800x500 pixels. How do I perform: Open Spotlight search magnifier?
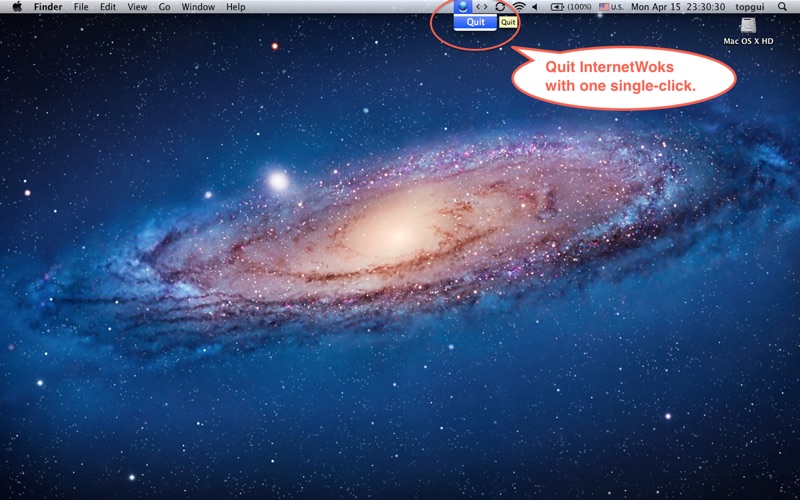click(x=783, y=7)
